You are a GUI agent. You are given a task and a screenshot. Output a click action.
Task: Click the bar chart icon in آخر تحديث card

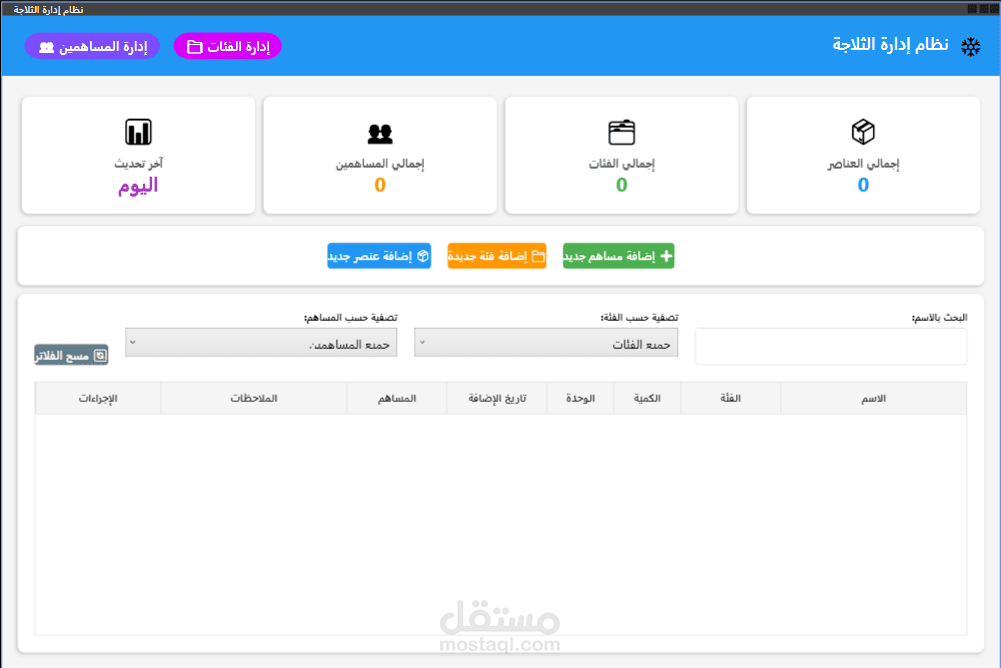[x=139, y=132]
